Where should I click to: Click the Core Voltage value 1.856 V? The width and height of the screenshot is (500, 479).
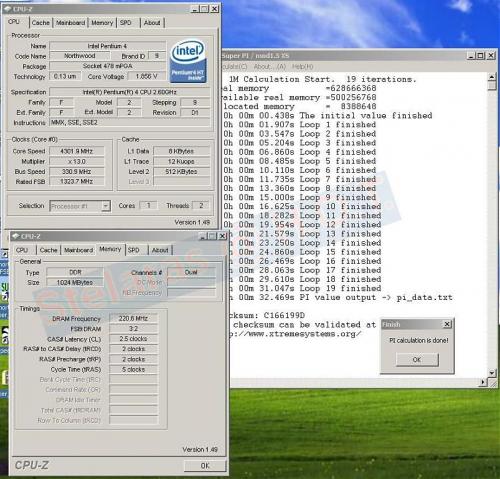(146, 76)
